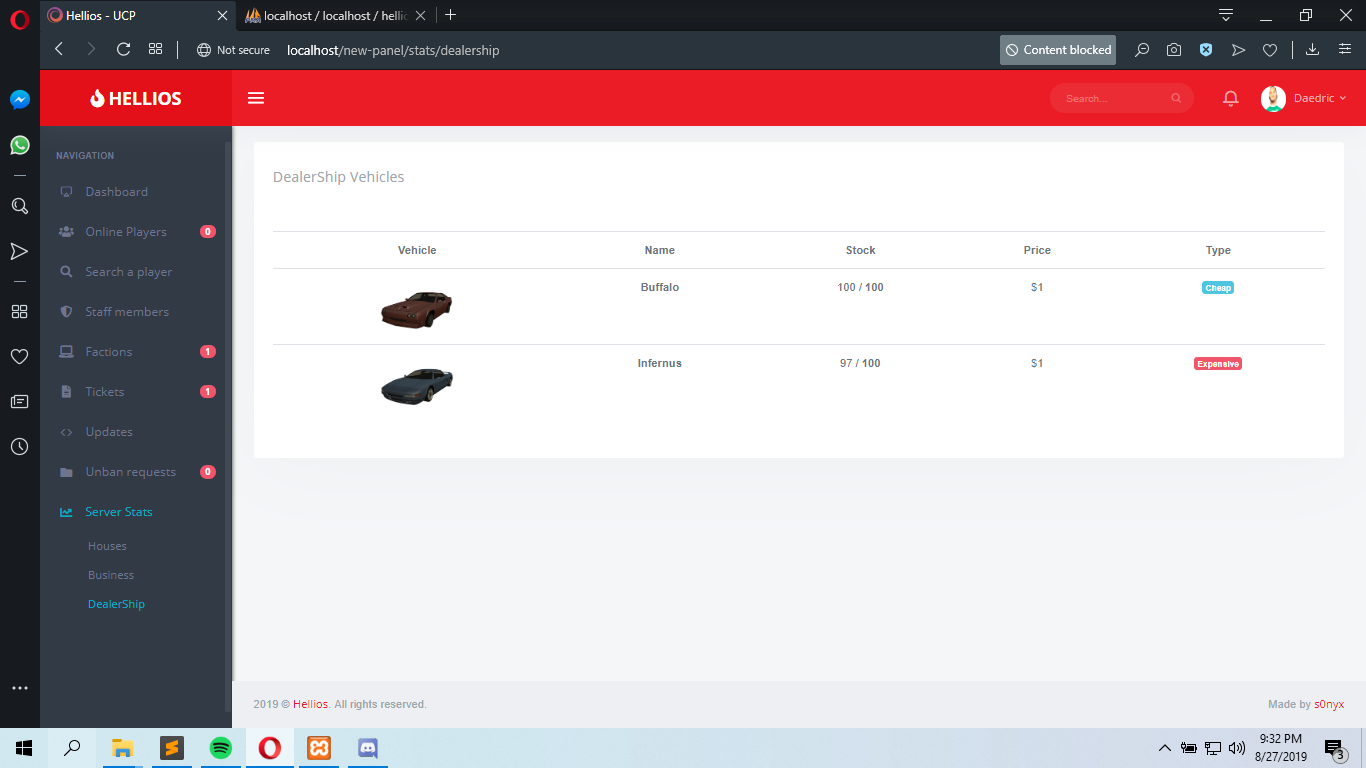Click the search magnifier in panel header
Viewport: 1366px width, 768px height.
click(x=1176, y=98)
